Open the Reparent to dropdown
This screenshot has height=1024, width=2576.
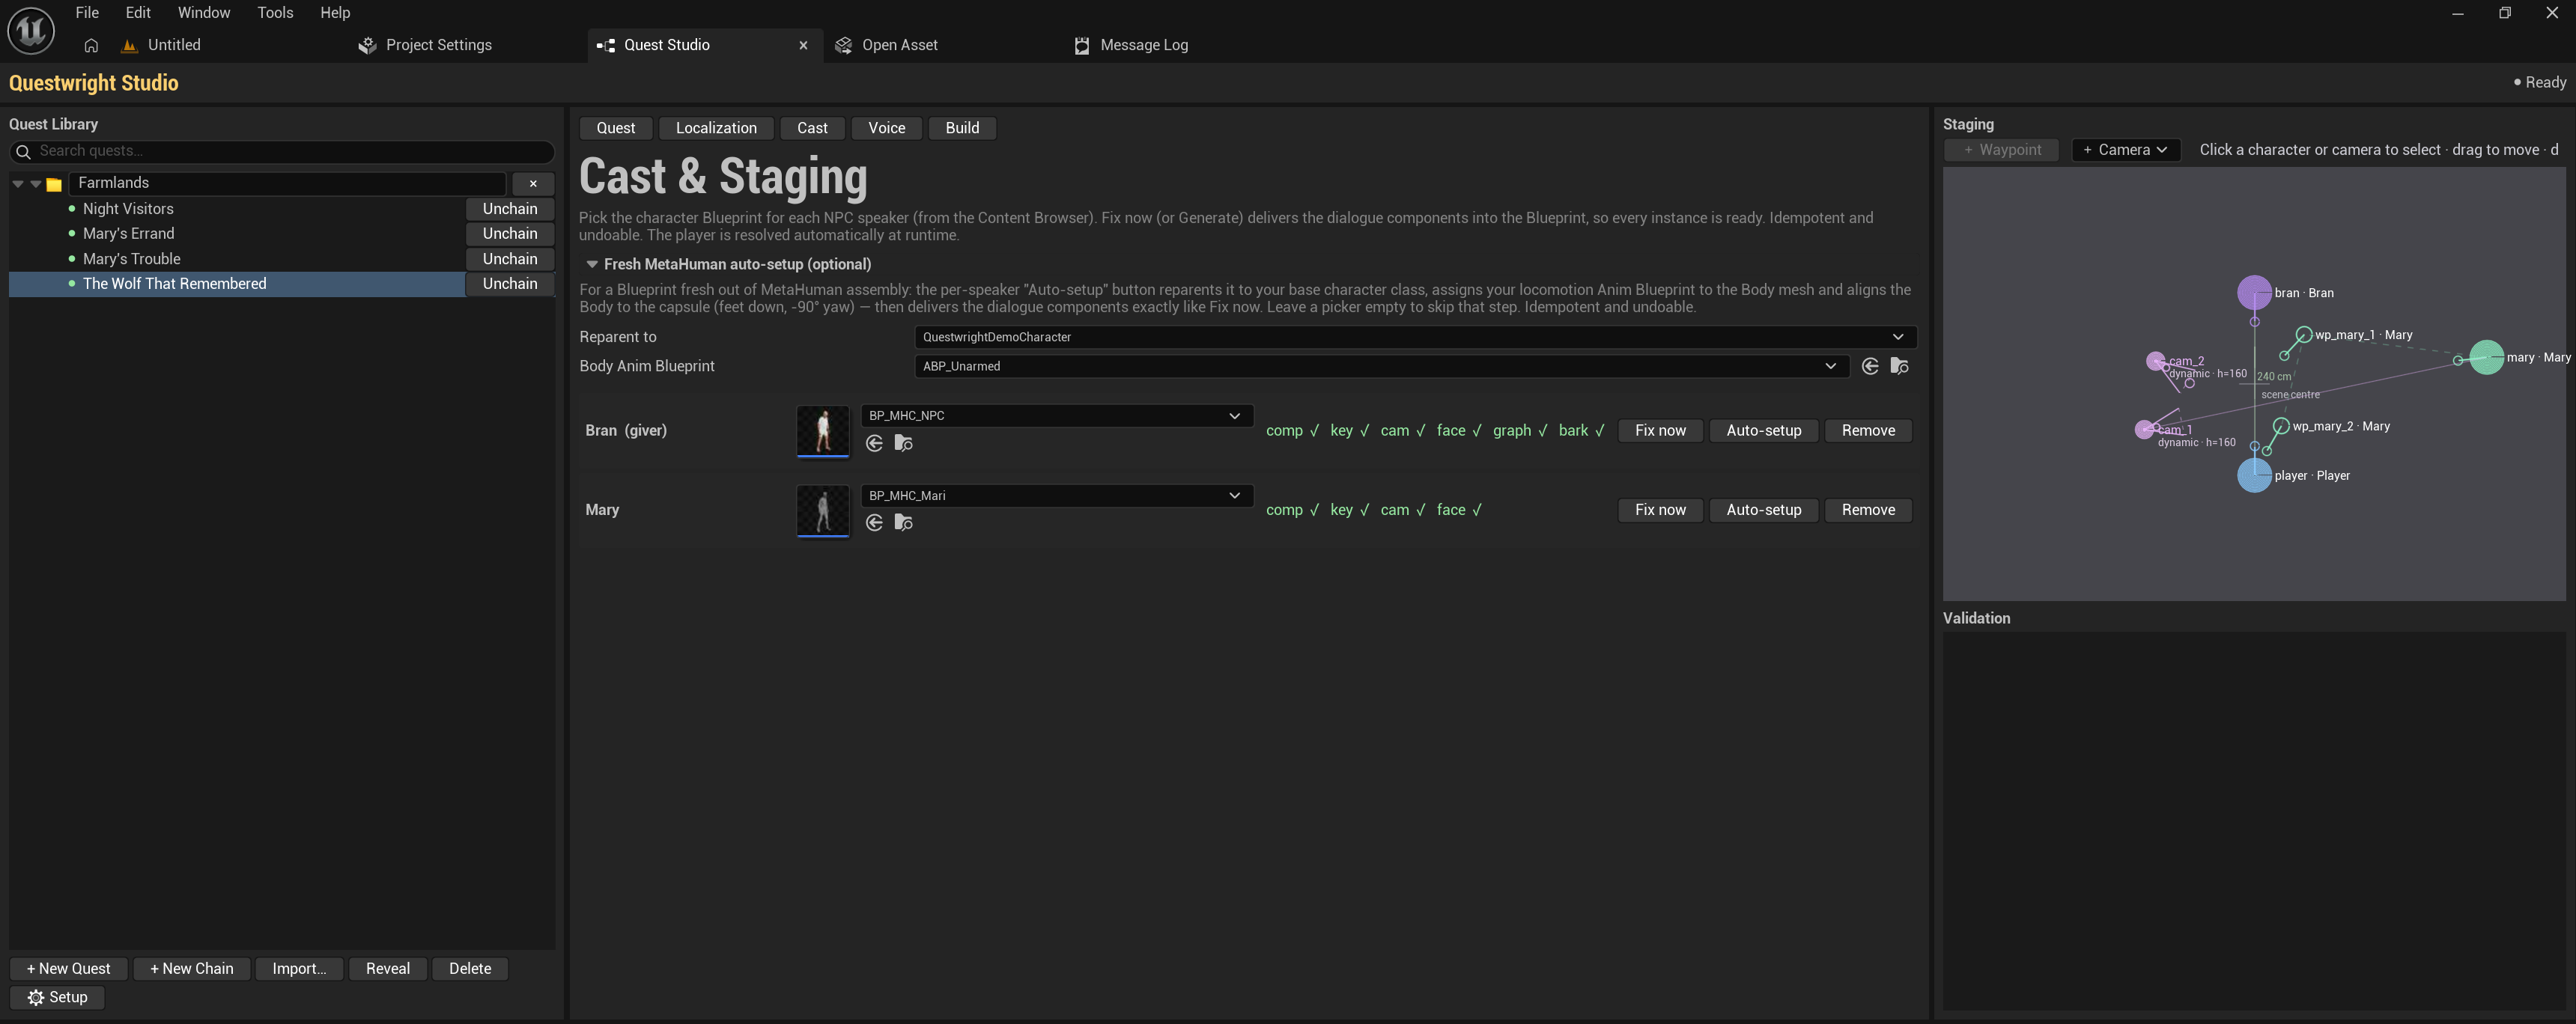tap(1415, 337)
